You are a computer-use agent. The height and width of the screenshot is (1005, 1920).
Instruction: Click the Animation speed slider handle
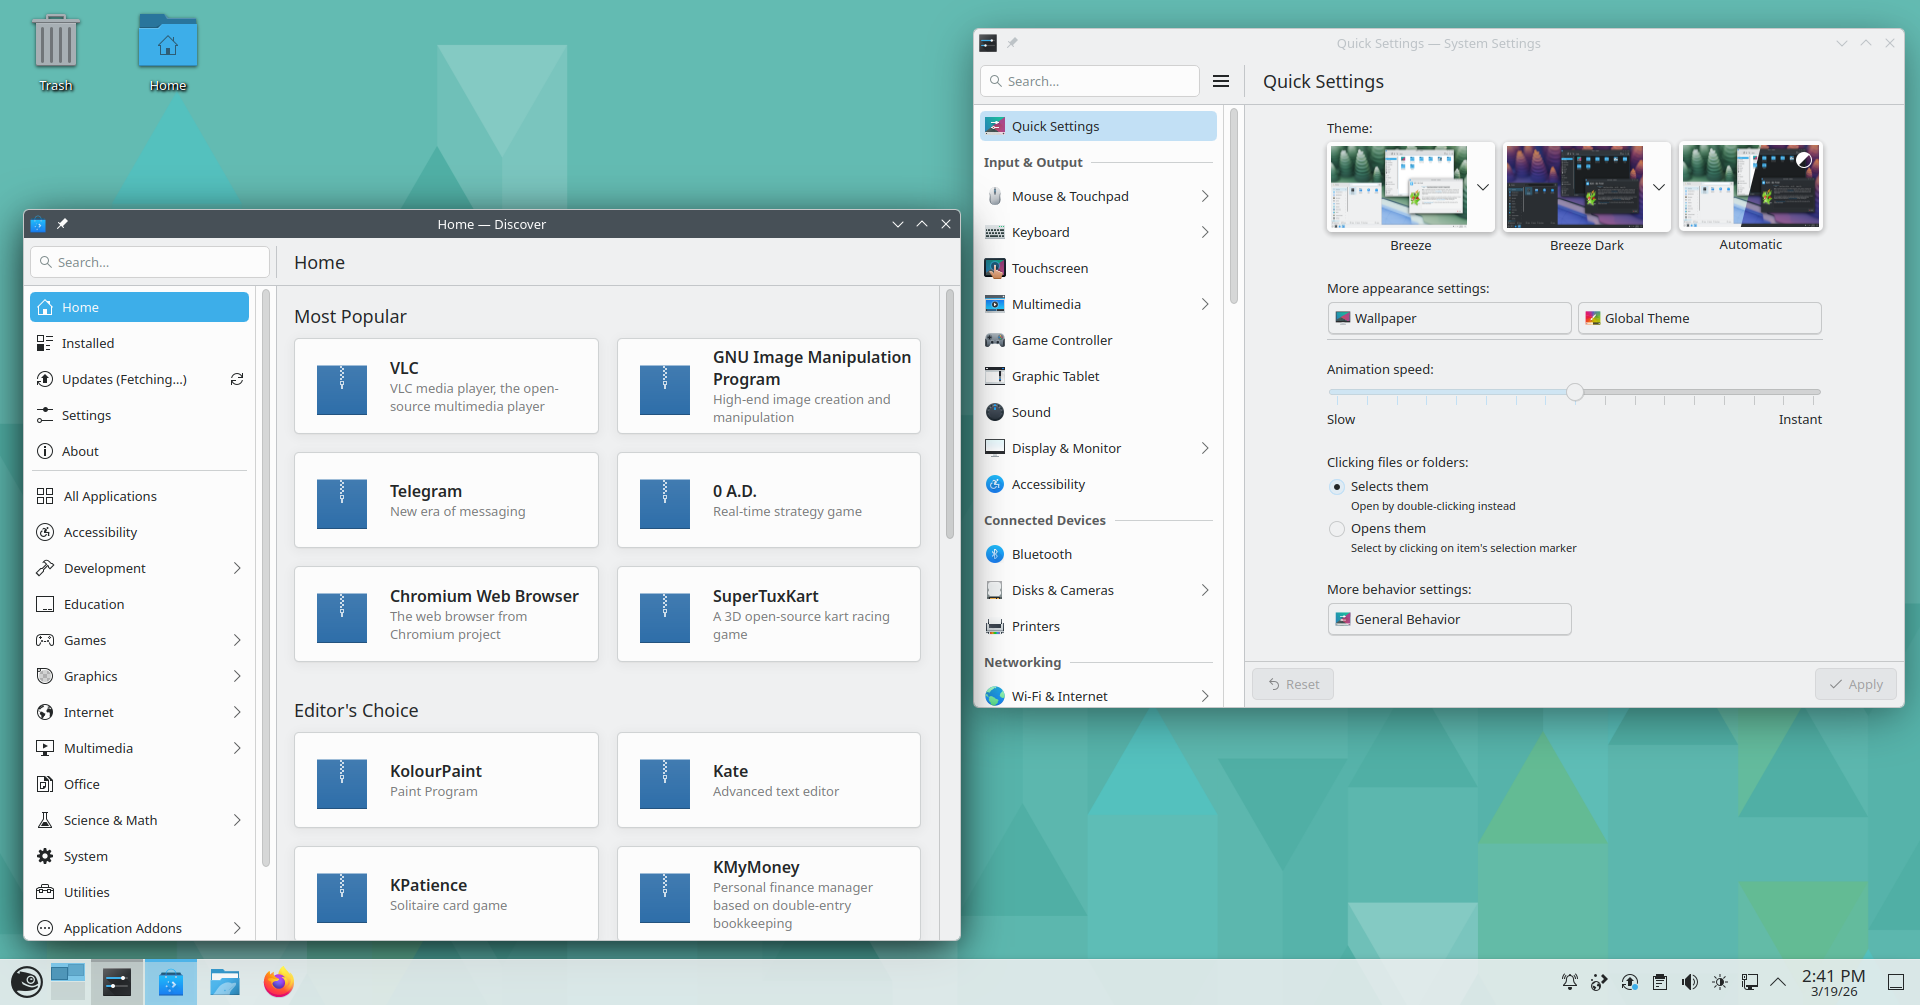point(1575,392)
